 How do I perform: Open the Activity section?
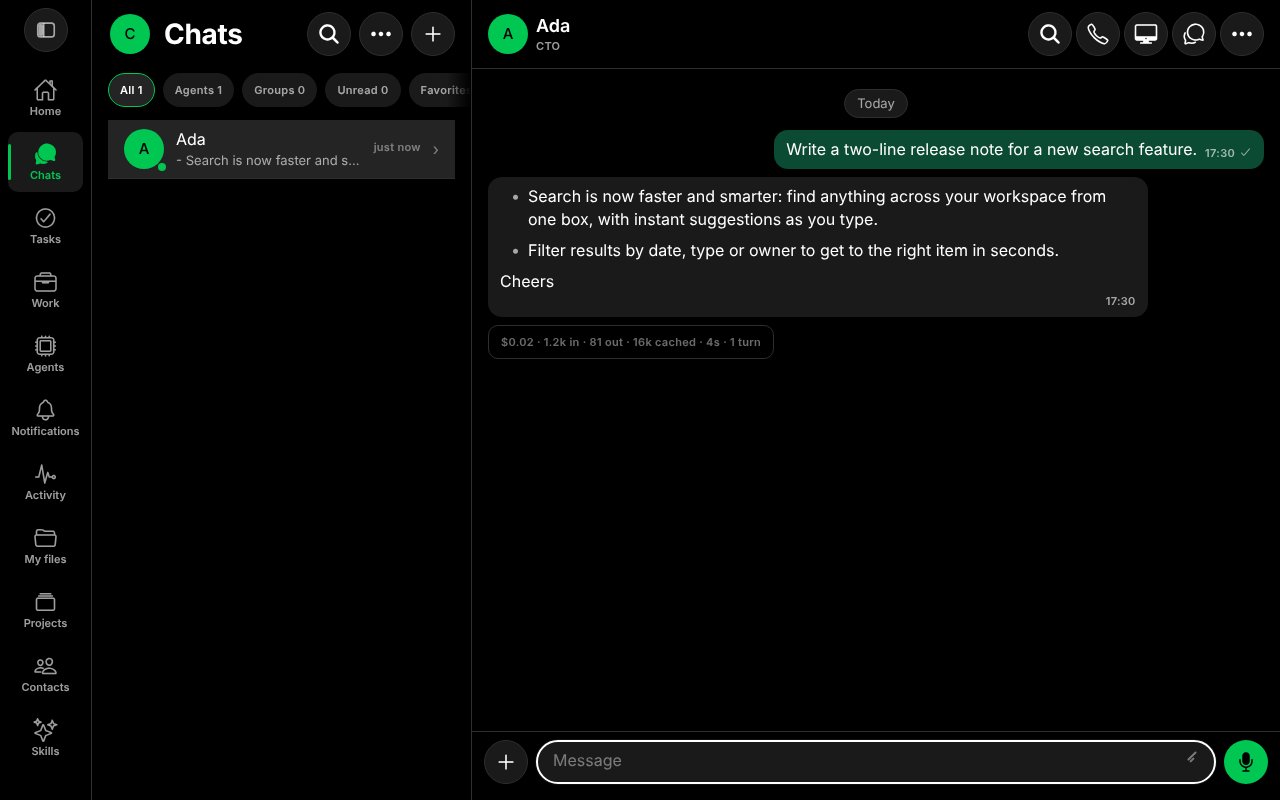pos(45,482)
